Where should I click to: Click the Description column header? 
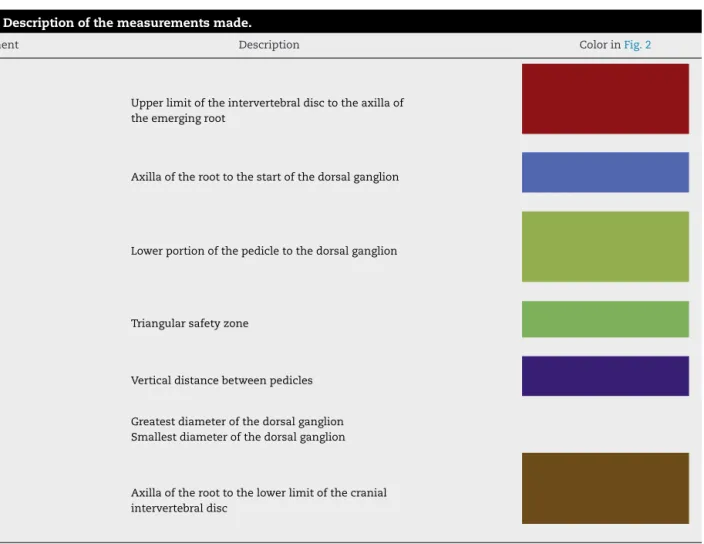(269, 45)
